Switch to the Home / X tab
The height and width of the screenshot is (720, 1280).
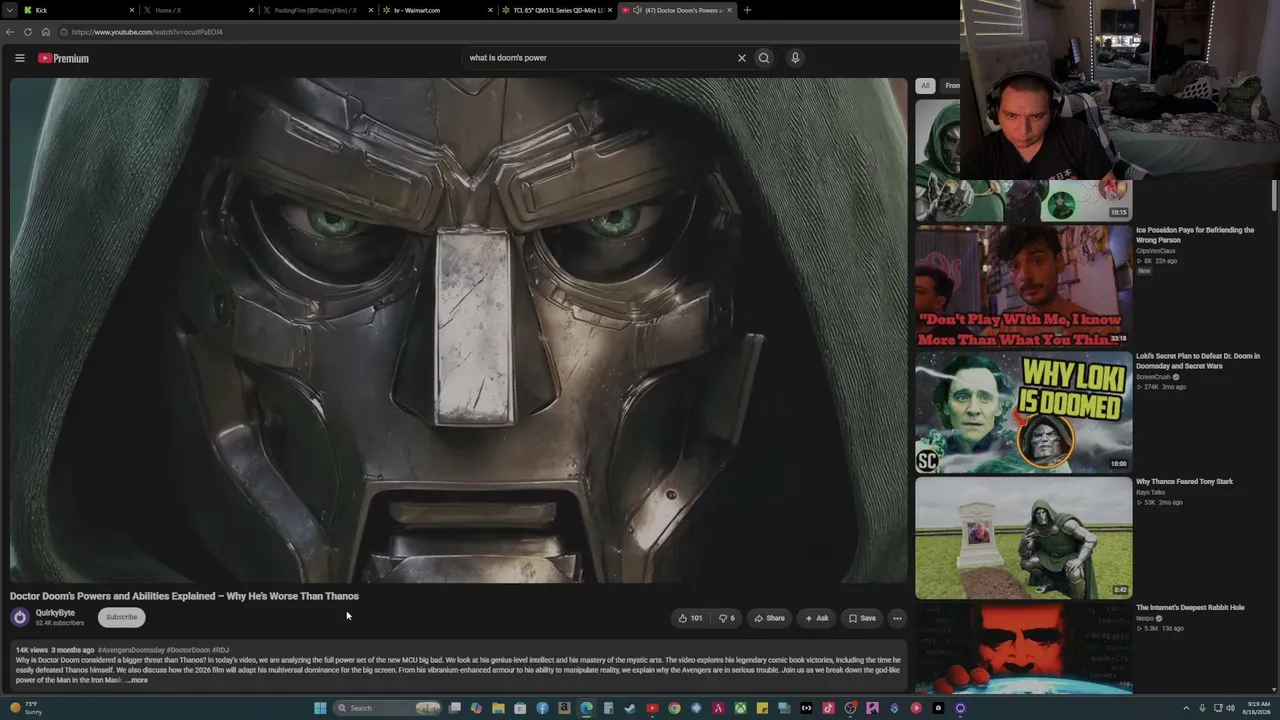(198, 10)
